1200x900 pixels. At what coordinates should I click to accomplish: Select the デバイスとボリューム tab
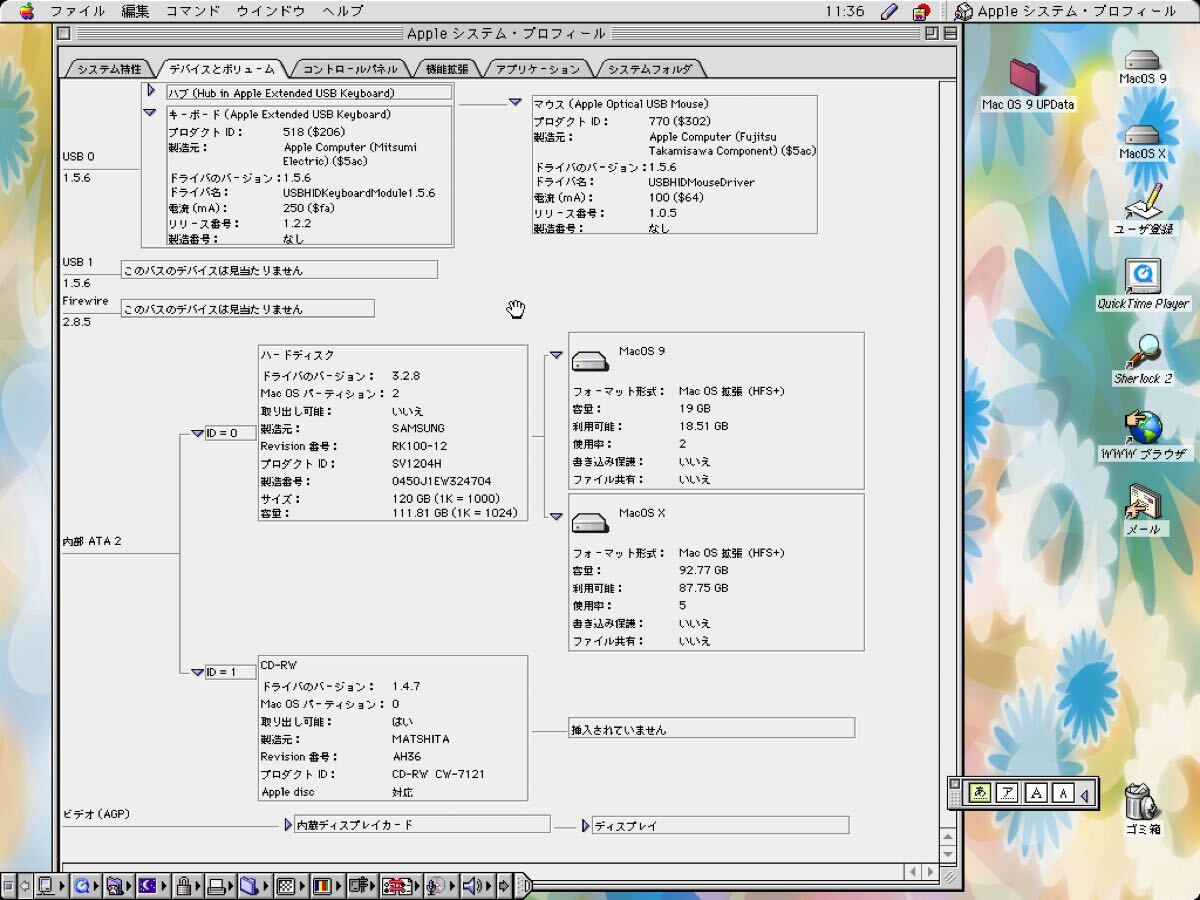[x=221, y=69]
